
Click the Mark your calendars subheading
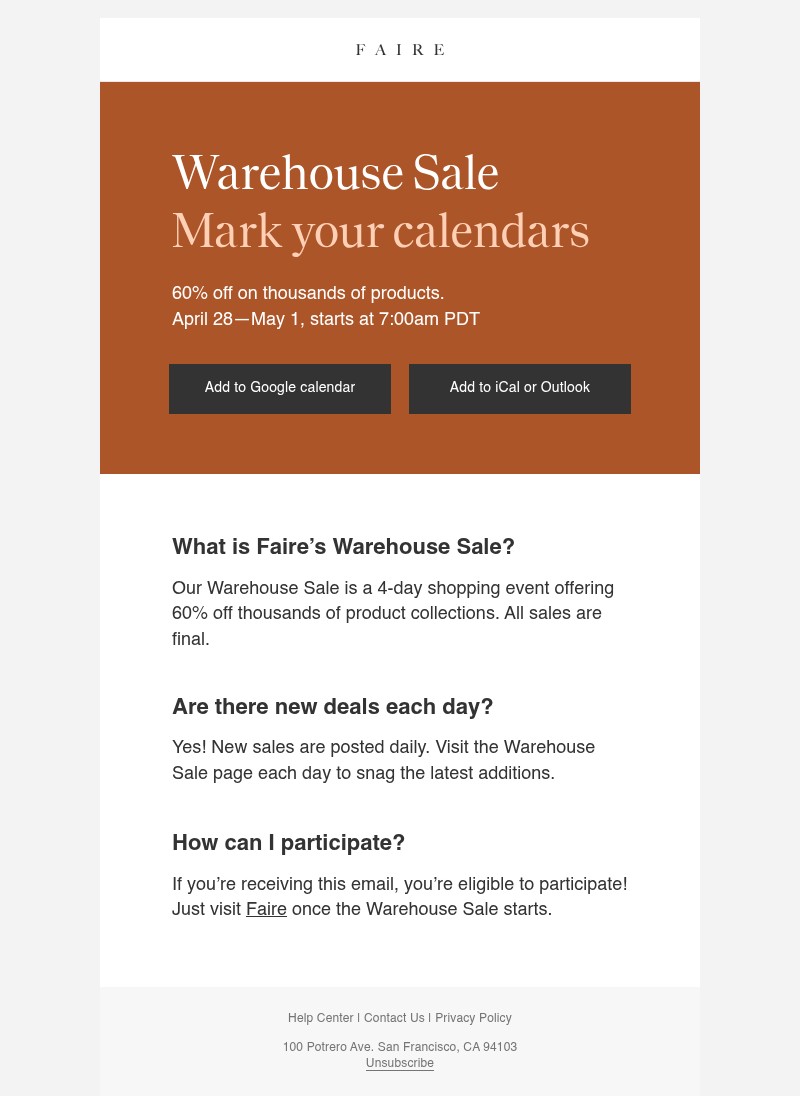tap(380, 231)
